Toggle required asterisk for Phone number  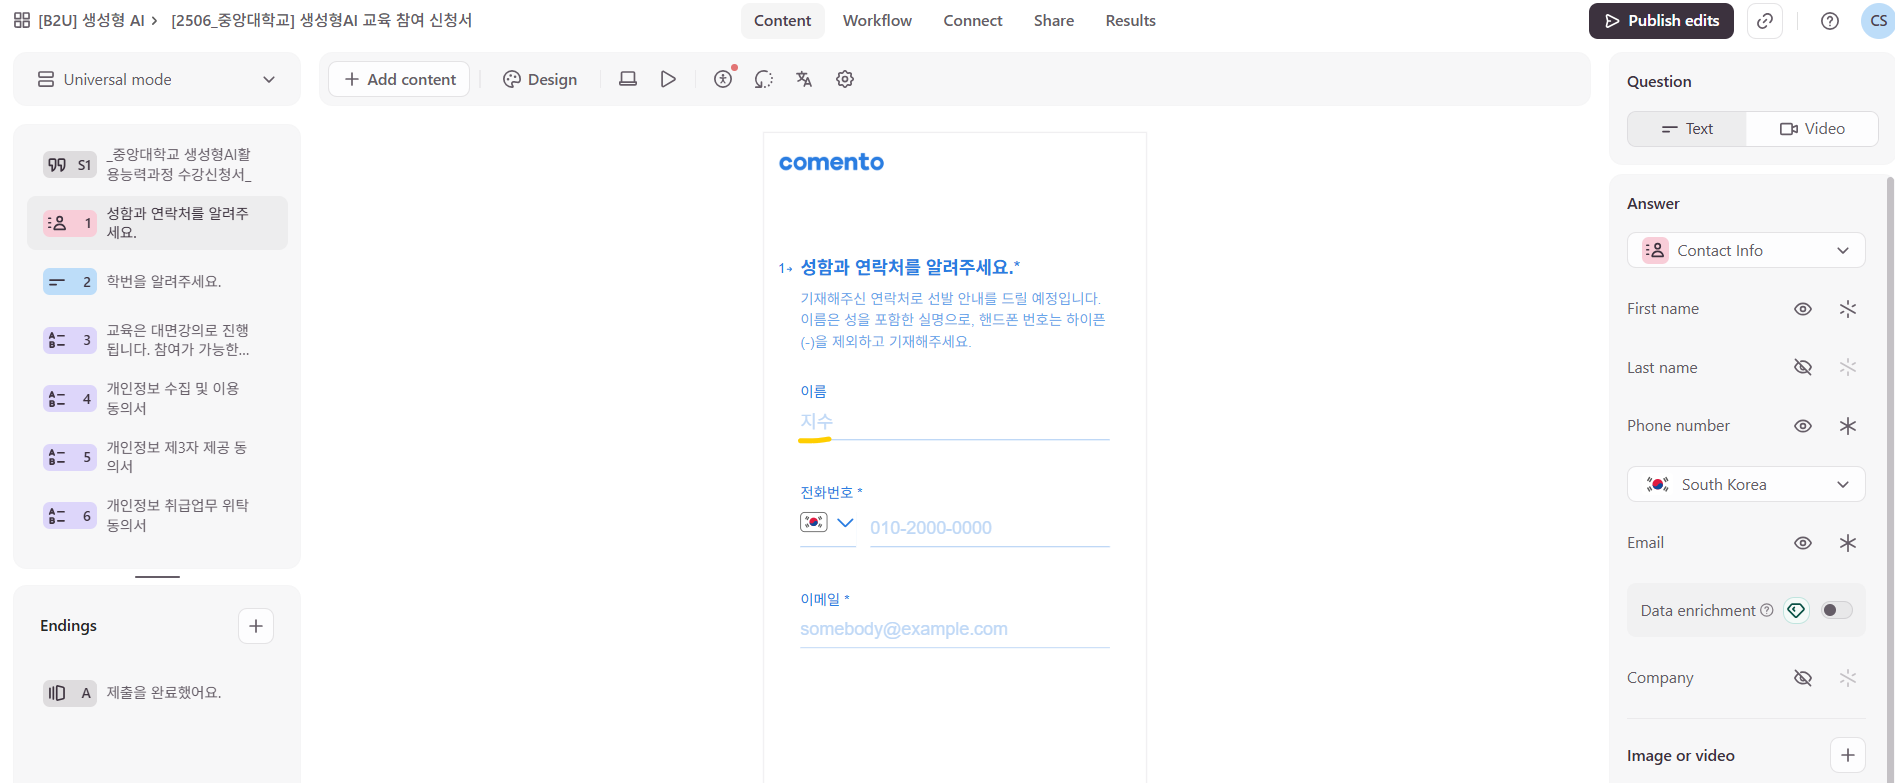1848,426
